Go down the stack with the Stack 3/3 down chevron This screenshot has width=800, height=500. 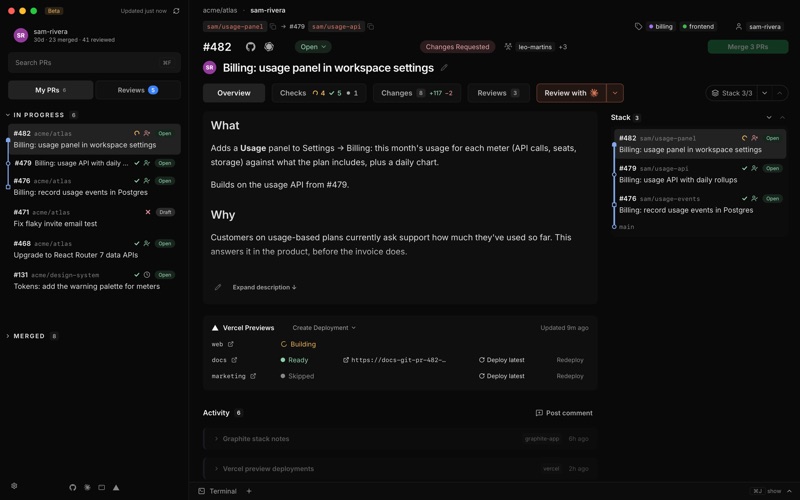click(x=764, y=93)
